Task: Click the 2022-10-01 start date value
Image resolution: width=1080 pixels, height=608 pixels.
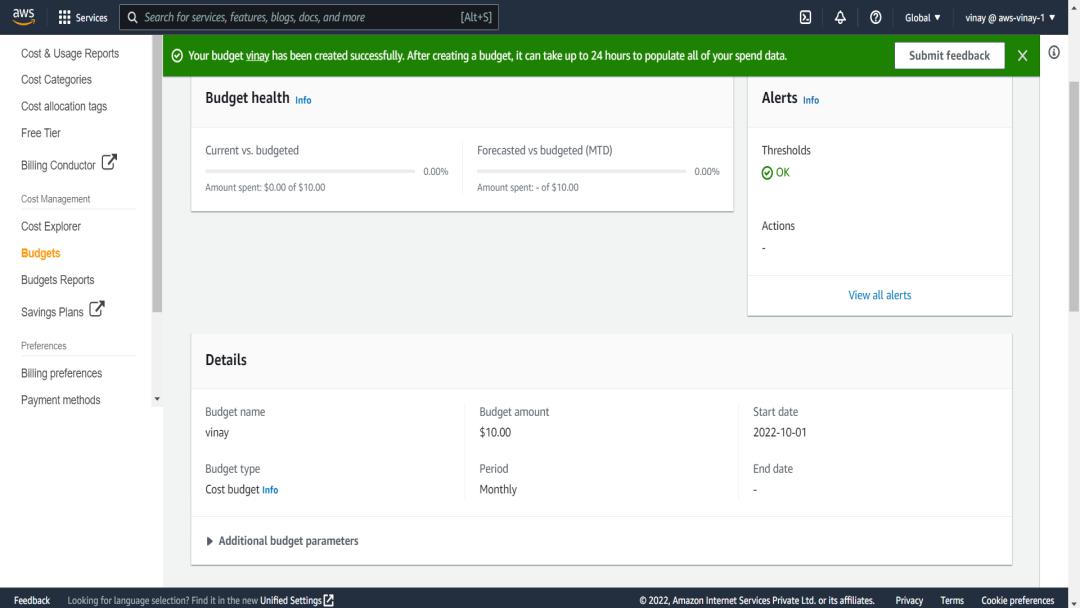Action: point(779,432)
